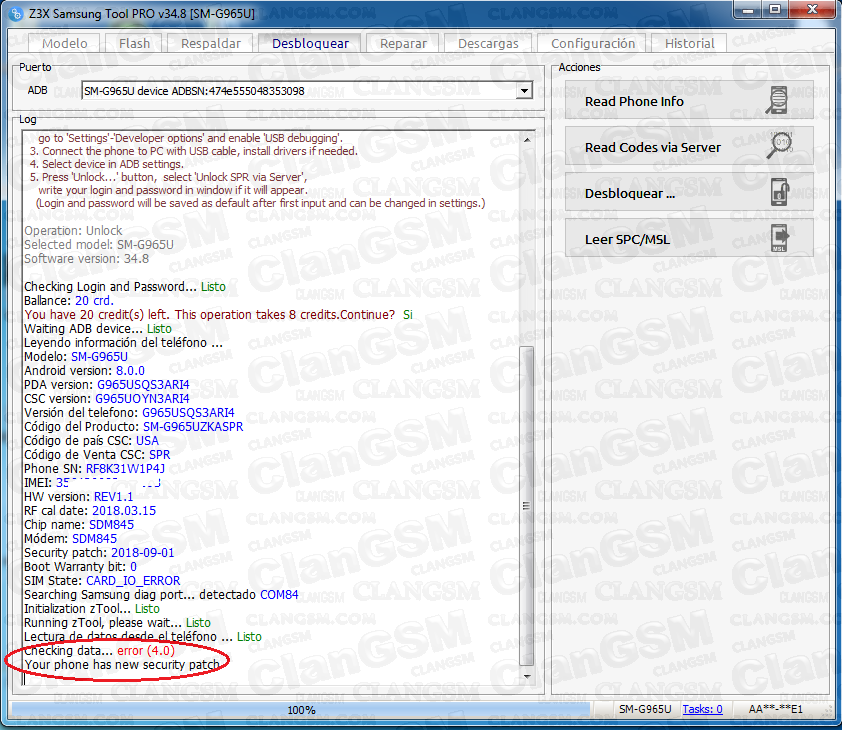Click the MSL icon on Leer SPC/MSL

[779, 239]
